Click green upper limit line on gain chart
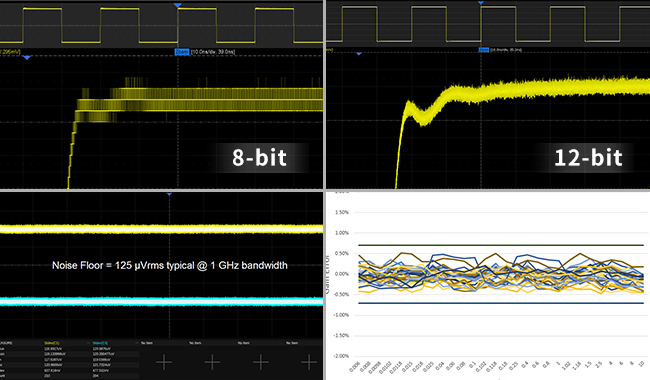Screen dimensions: 650x380 tap(501, 245)
